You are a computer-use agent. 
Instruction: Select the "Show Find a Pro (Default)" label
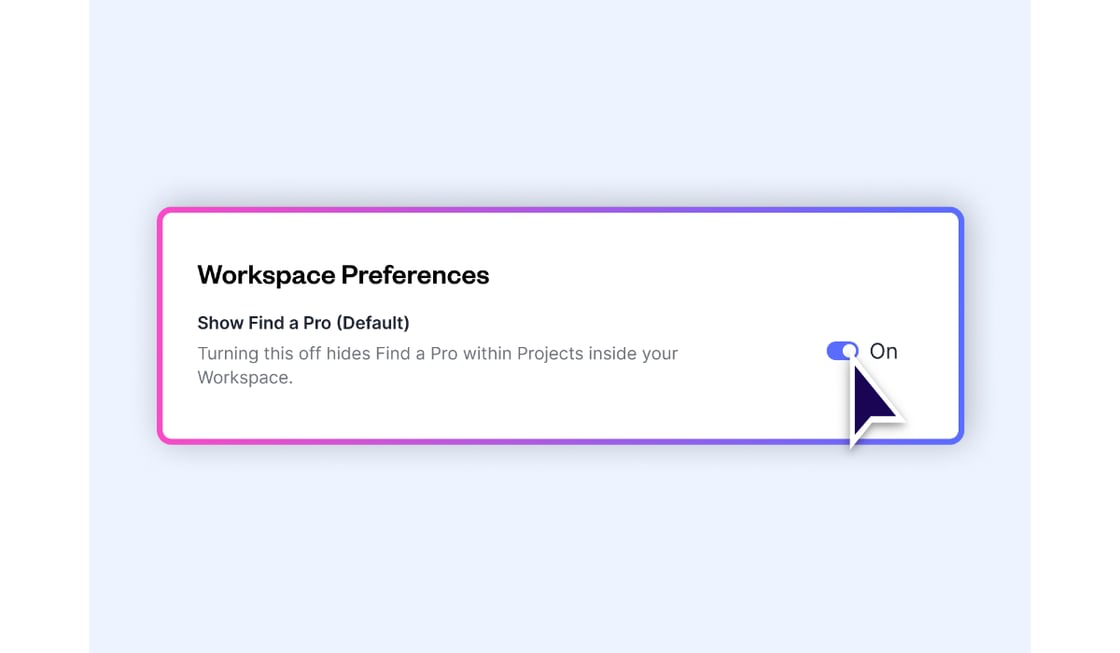point(303,323)
